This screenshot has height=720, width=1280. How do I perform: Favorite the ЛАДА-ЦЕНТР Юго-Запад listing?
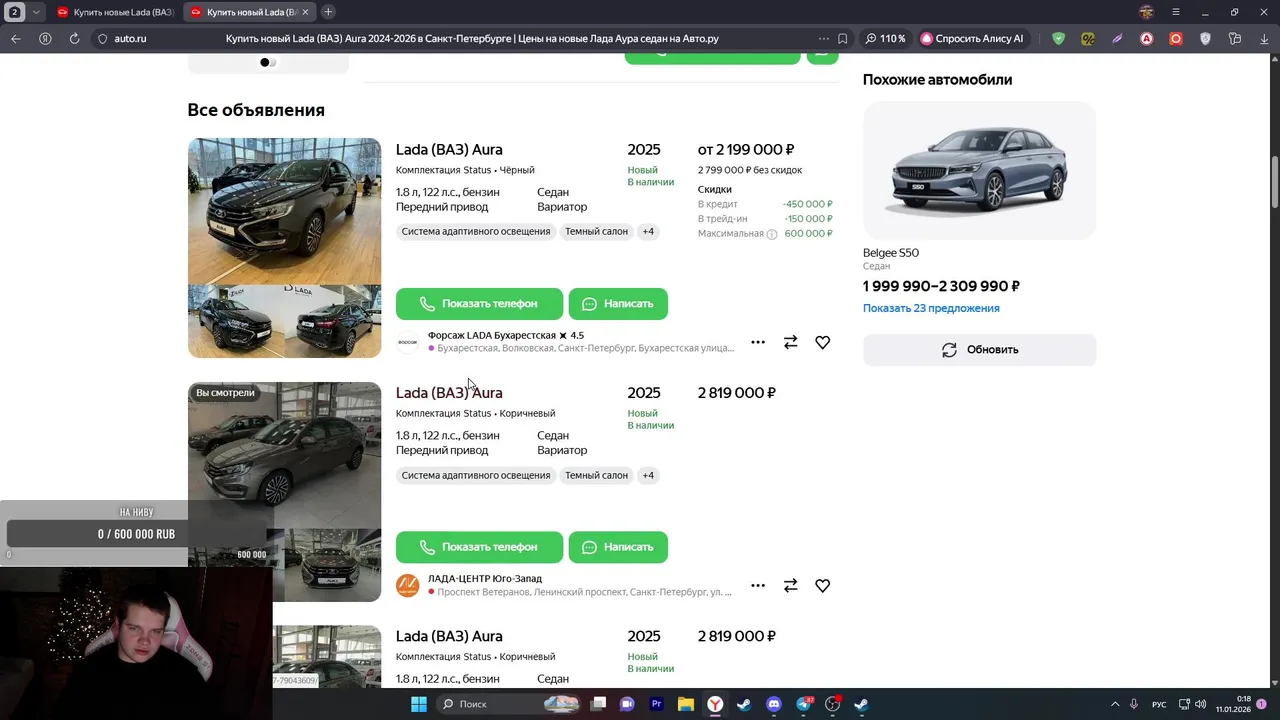point(822,586)
